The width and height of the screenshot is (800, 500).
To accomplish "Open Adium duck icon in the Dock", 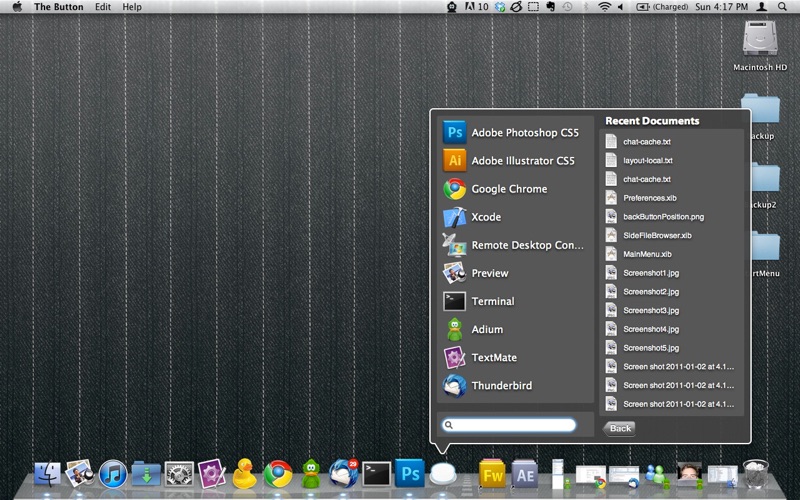I will (311, 473).
